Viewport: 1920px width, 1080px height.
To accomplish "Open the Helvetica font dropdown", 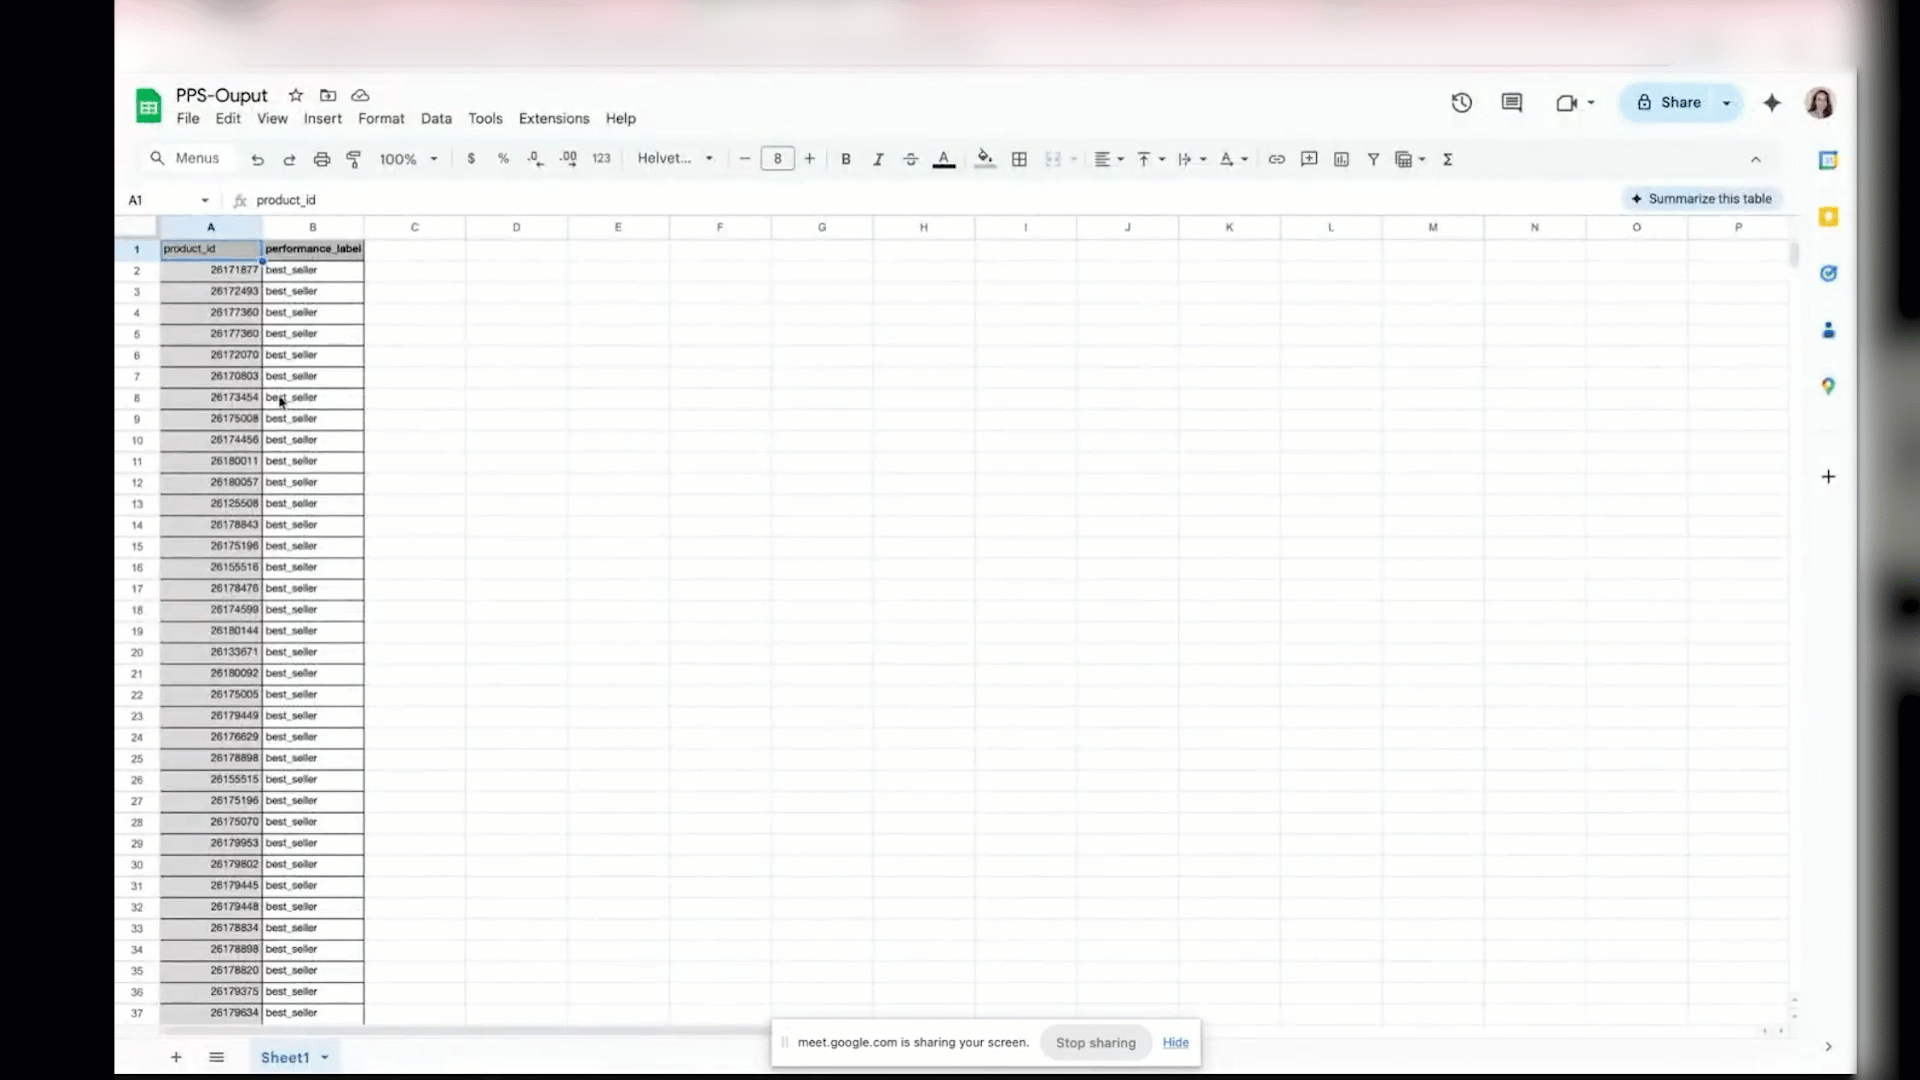I will pos(675,159).
